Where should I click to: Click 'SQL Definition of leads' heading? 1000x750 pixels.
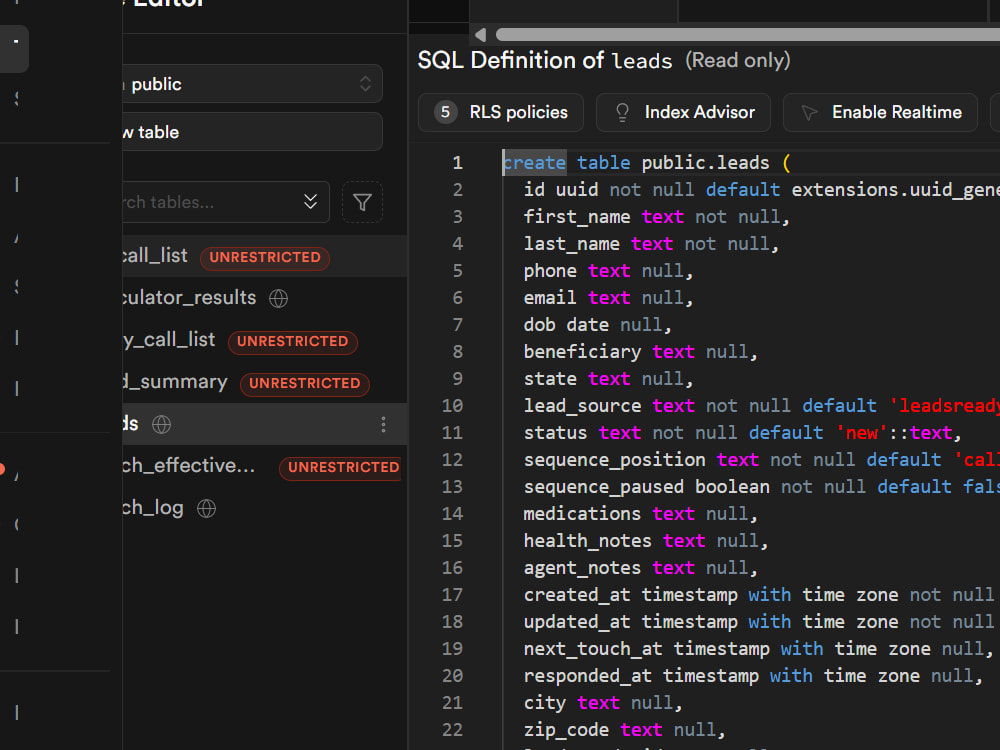coord(545,61)
